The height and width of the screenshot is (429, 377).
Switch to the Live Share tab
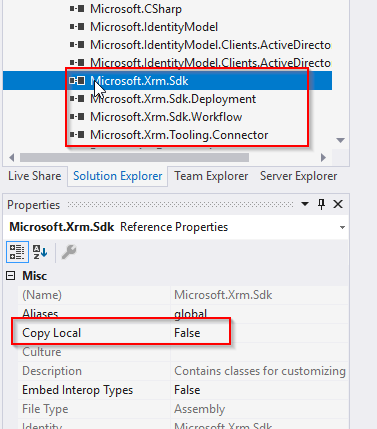[x=35, y=176]
